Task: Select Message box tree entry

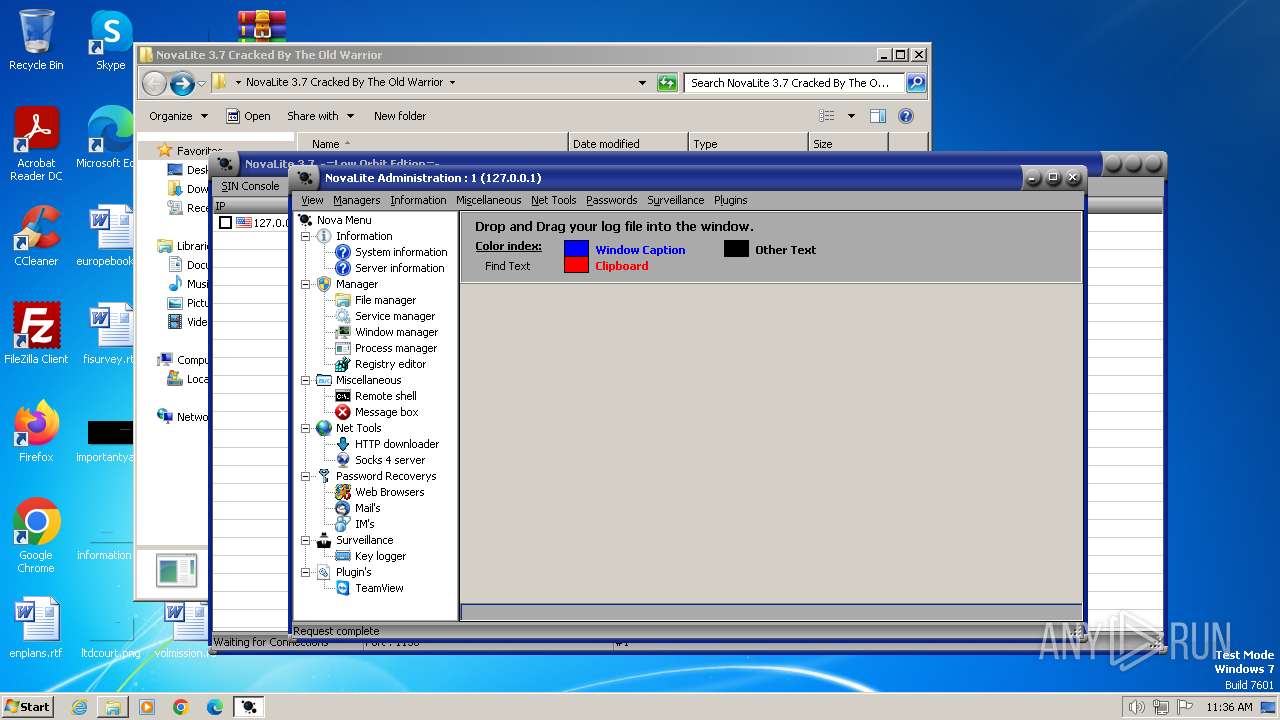Action: [x=386, y=412]
